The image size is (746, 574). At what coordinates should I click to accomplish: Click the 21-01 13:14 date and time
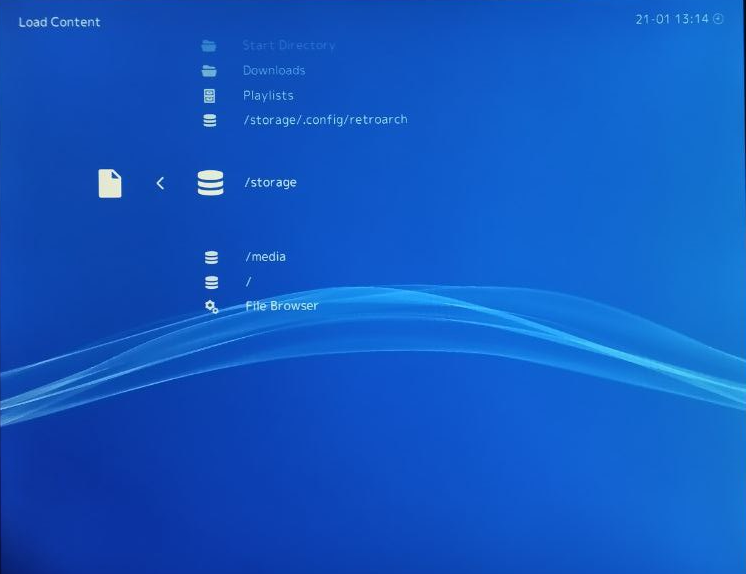coord(672,19)
